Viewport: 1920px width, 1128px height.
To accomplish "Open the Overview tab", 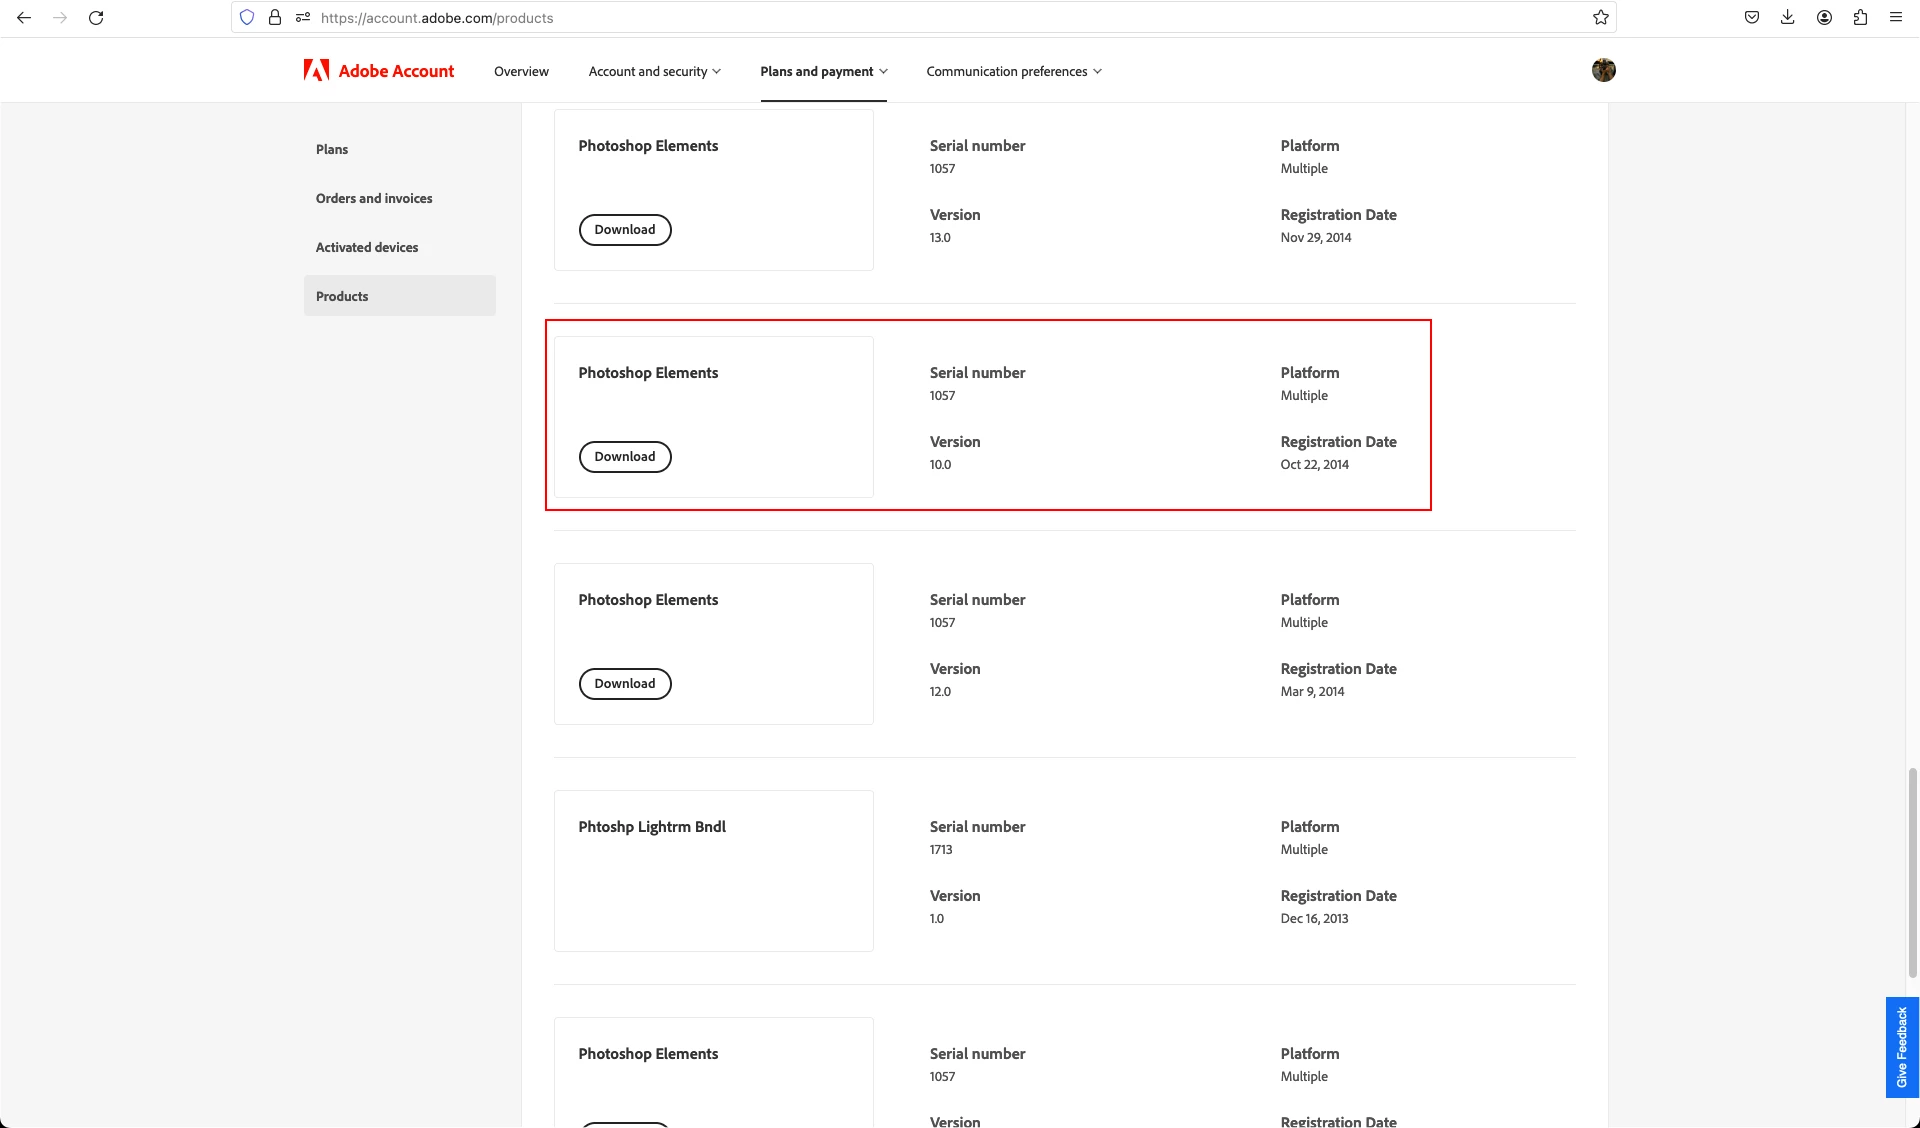I will pos(521,72).
